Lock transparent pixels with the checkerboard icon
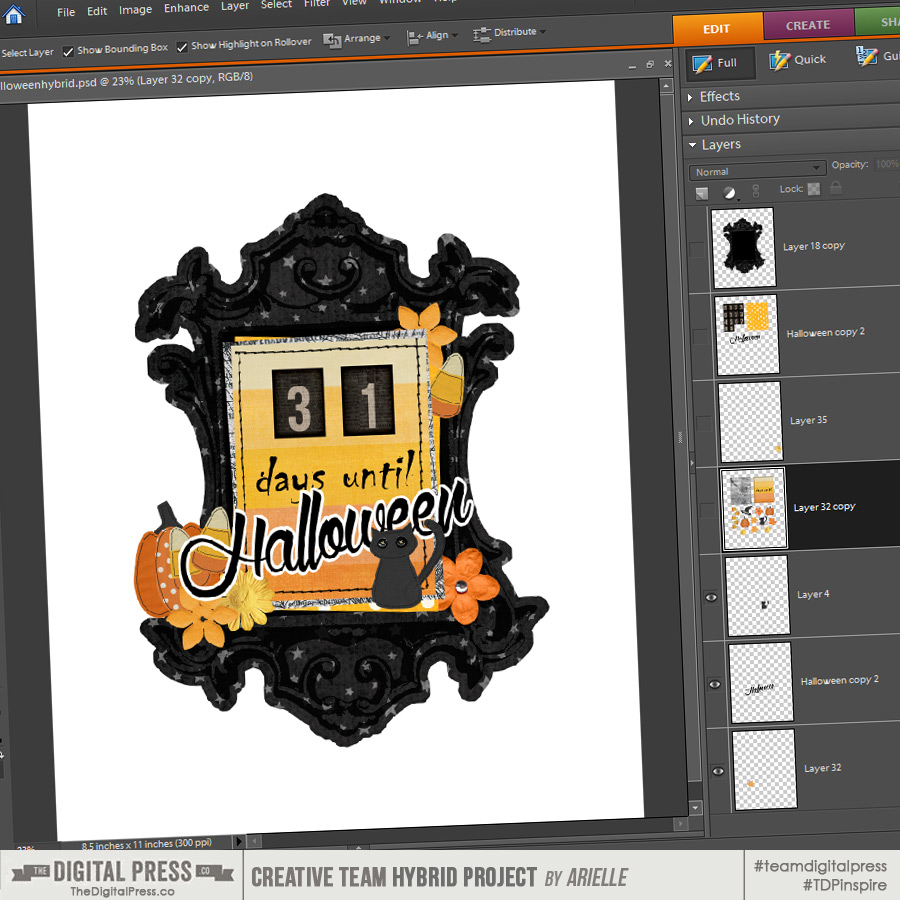The width and height of the screenshot is (900, 900). pyautogui.click(x=814, y=189)
